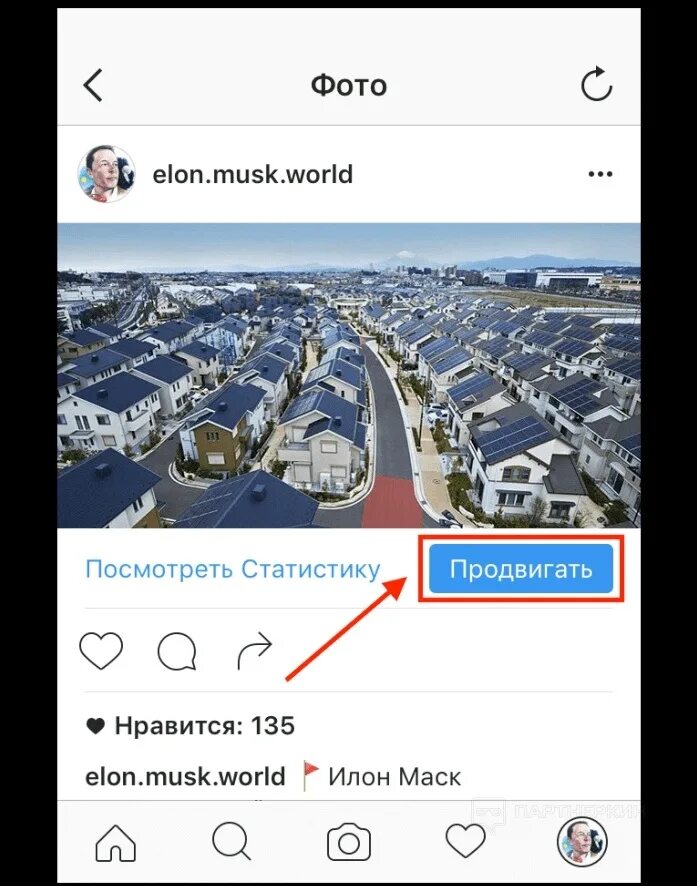Go back using the left chevron
The height and width of the screenshot is (886, 697).
pos(93,85)
